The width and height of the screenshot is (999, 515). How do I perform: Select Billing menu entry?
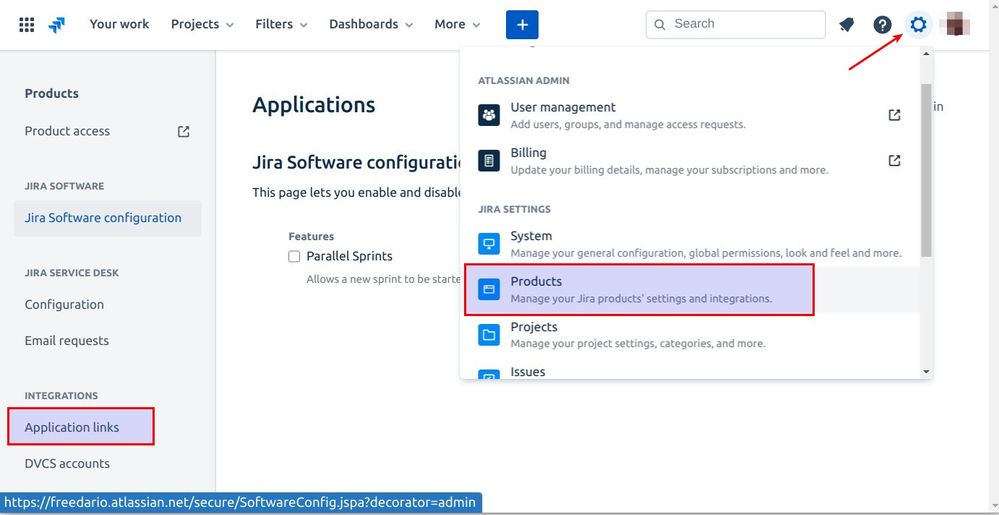pos(690,161)
